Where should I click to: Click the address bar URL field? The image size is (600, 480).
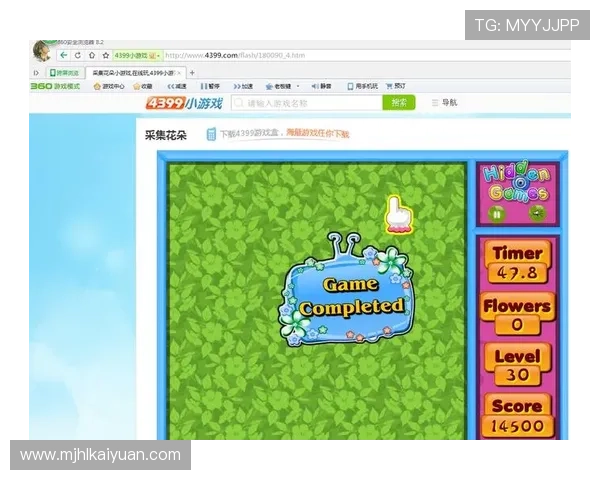point(365,56)
